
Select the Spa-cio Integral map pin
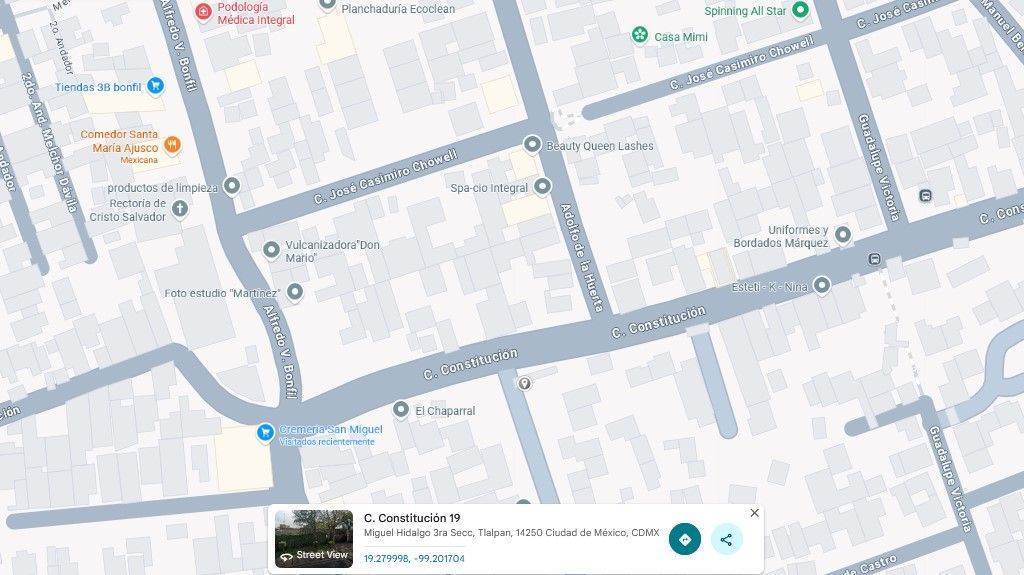542,187
